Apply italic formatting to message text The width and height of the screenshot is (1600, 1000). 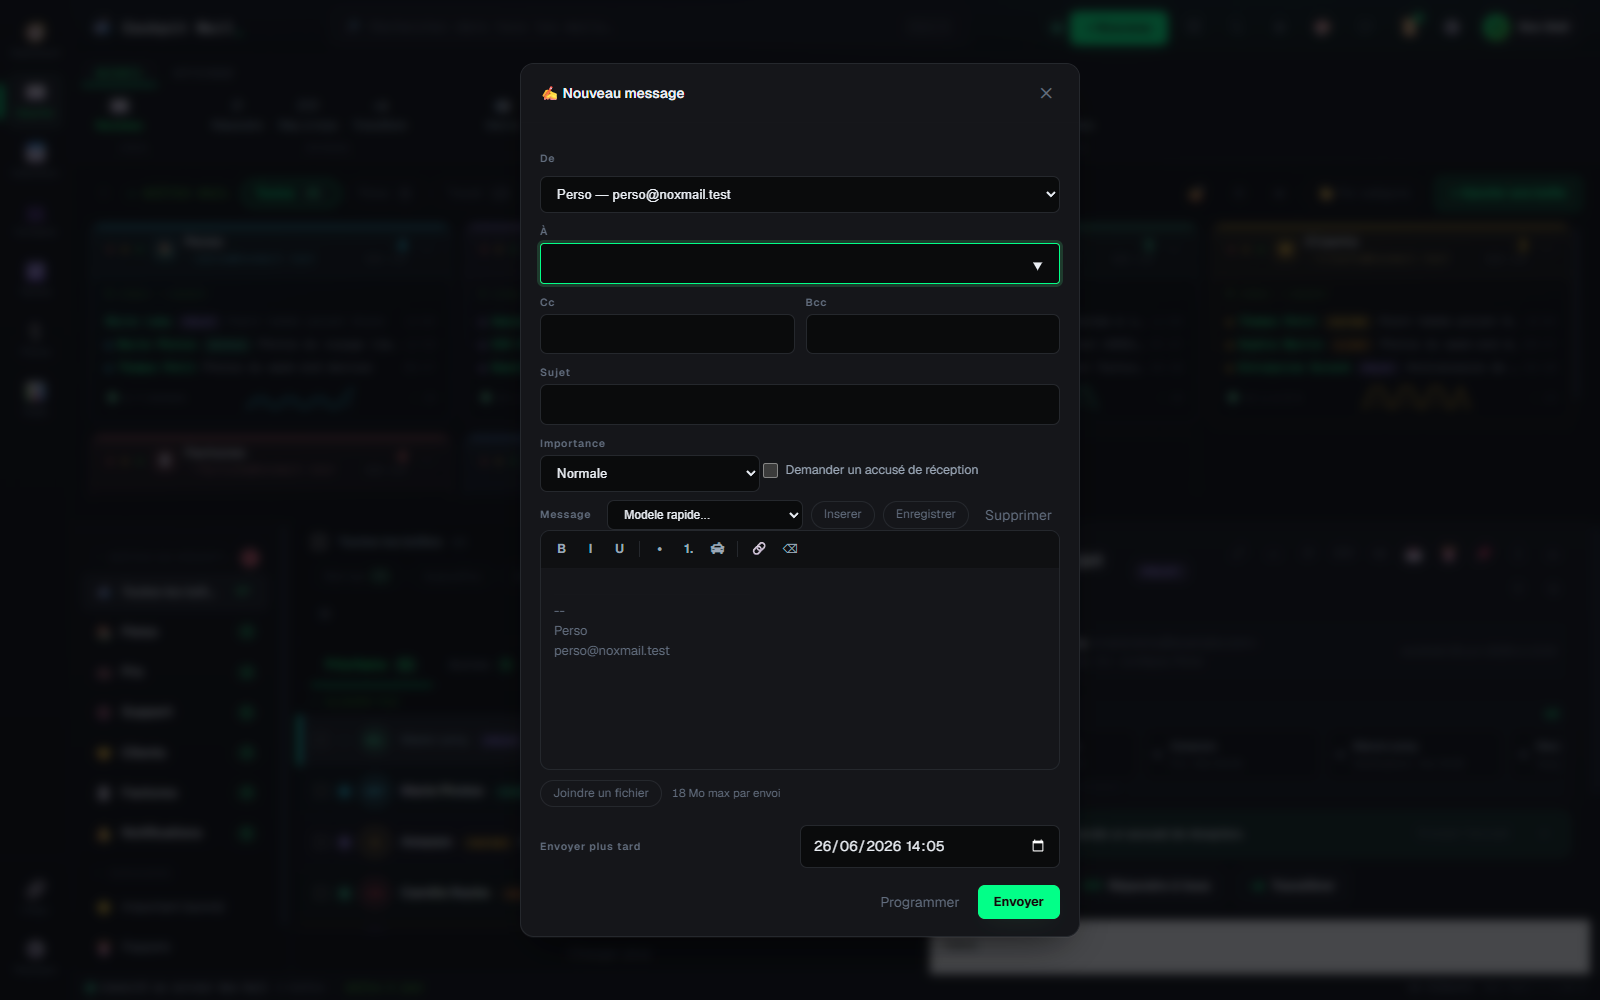tap(591, 549)
